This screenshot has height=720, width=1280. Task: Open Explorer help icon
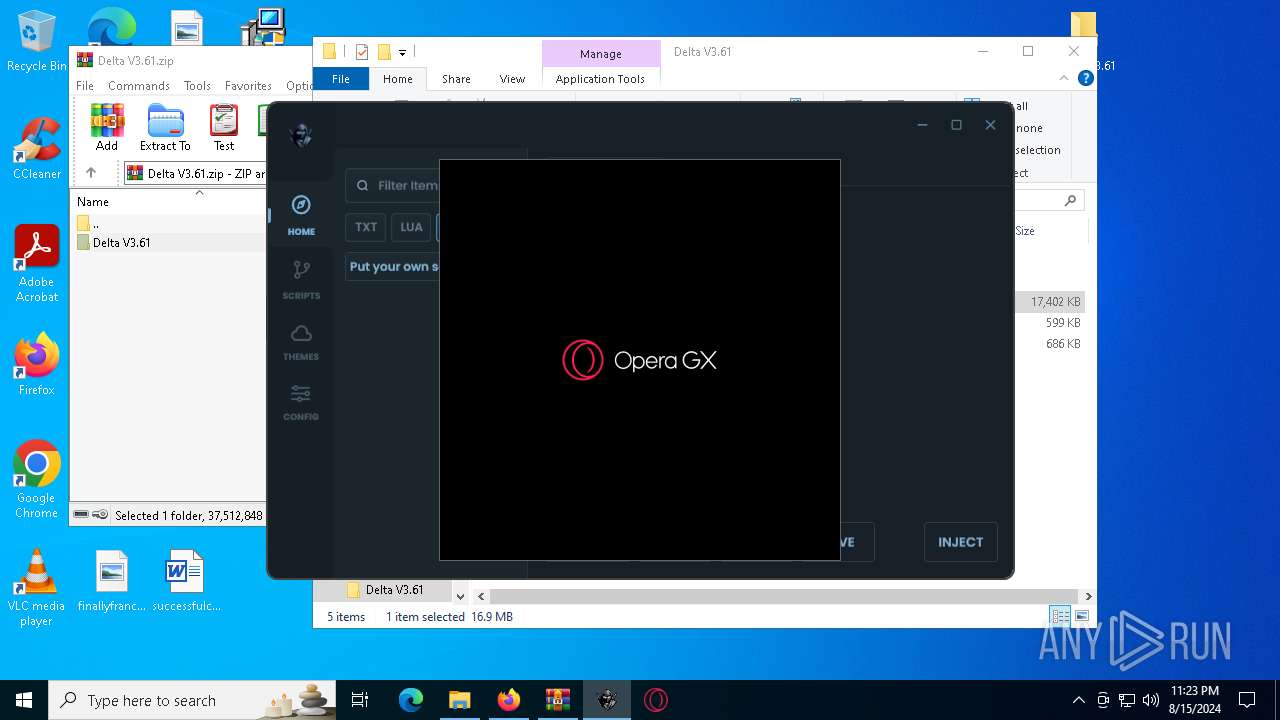pyautogui.click(x=1085, y=79)
